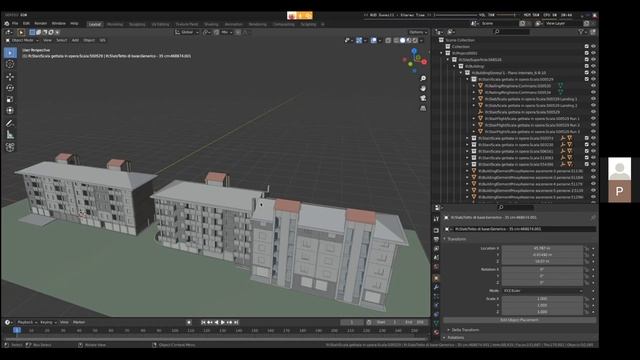
Task: Activate the Rotate tool
Action: [x=10, y=88]
